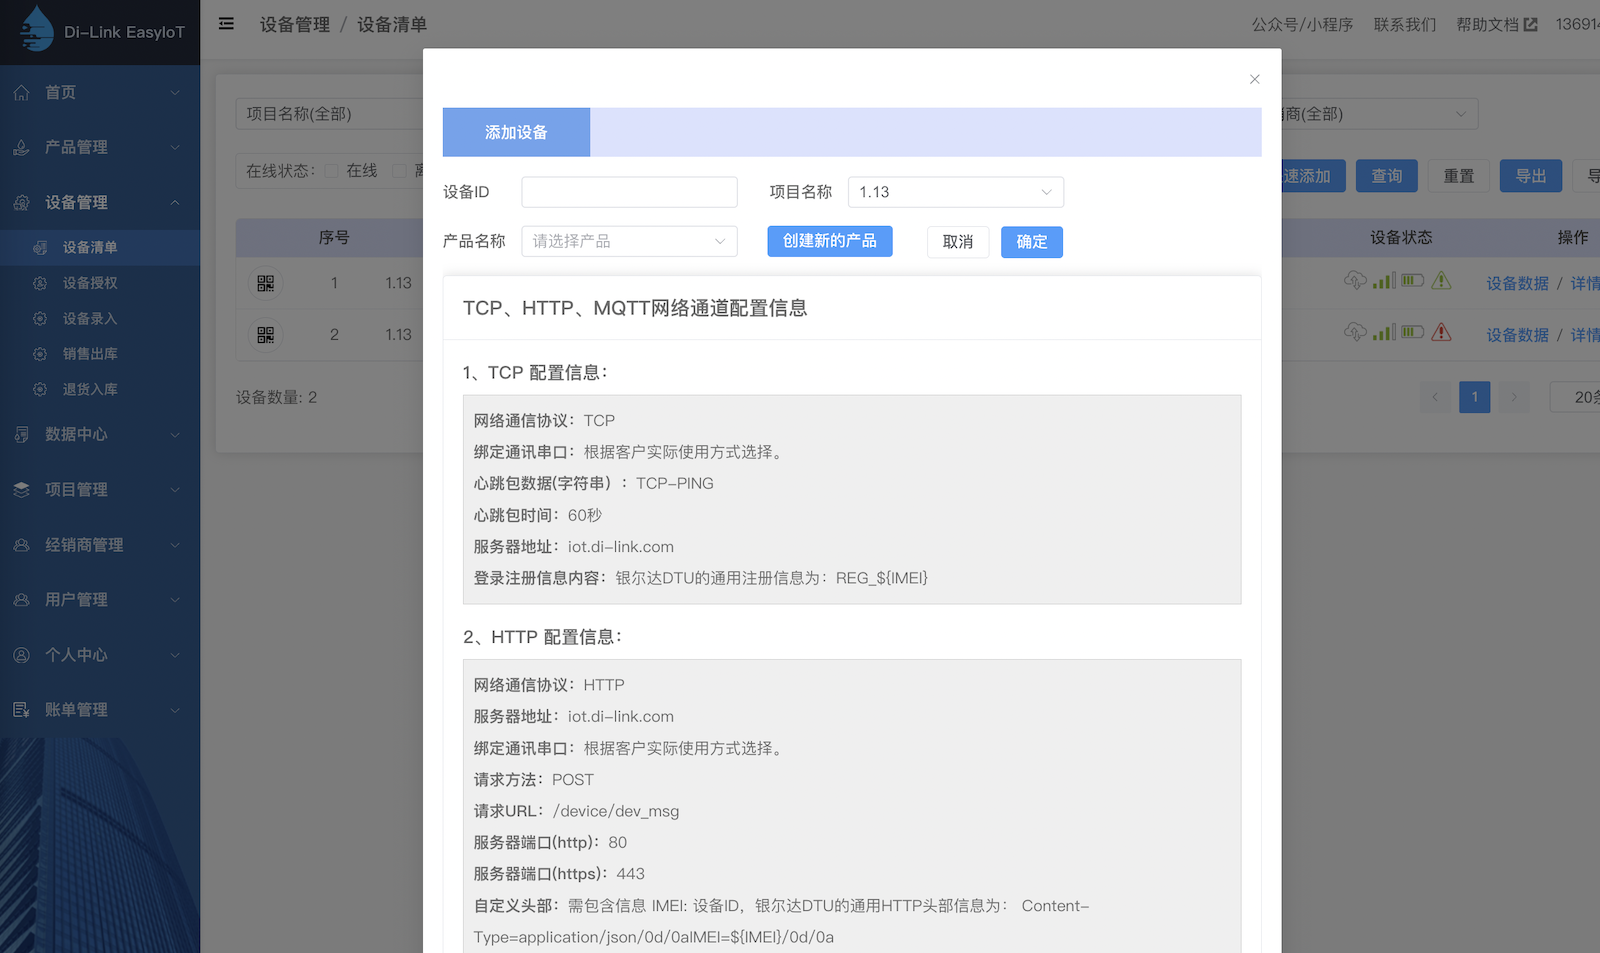
Task: Click the 设备状态 column header
Action: click(1401, 237)
